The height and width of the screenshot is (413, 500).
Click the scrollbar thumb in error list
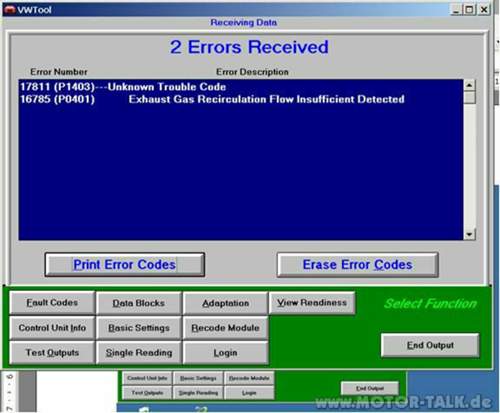[x=469, y=97]
